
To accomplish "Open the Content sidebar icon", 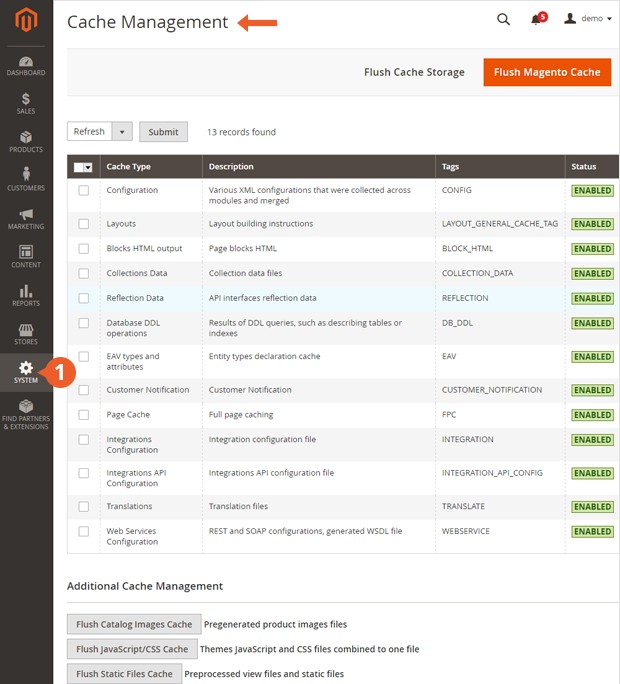I will (26, 256).
